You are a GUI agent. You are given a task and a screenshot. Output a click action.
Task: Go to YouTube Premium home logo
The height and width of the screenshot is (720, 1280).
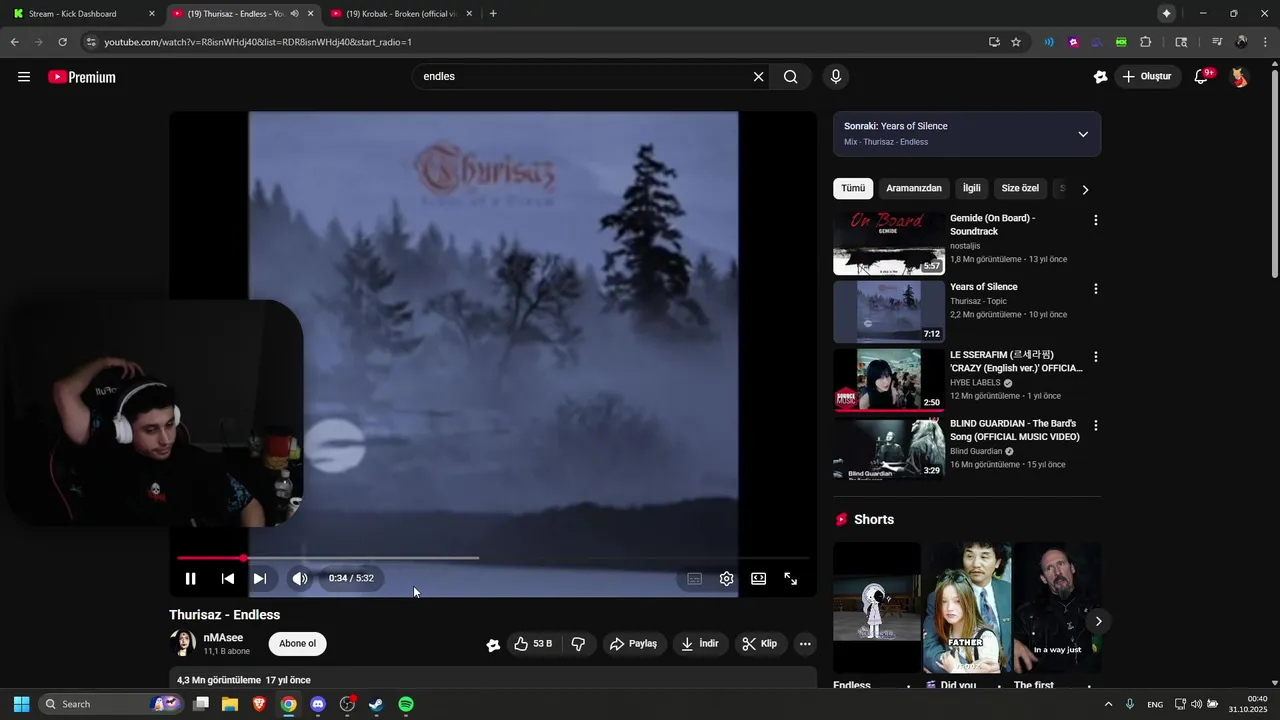tap(82, 77)
